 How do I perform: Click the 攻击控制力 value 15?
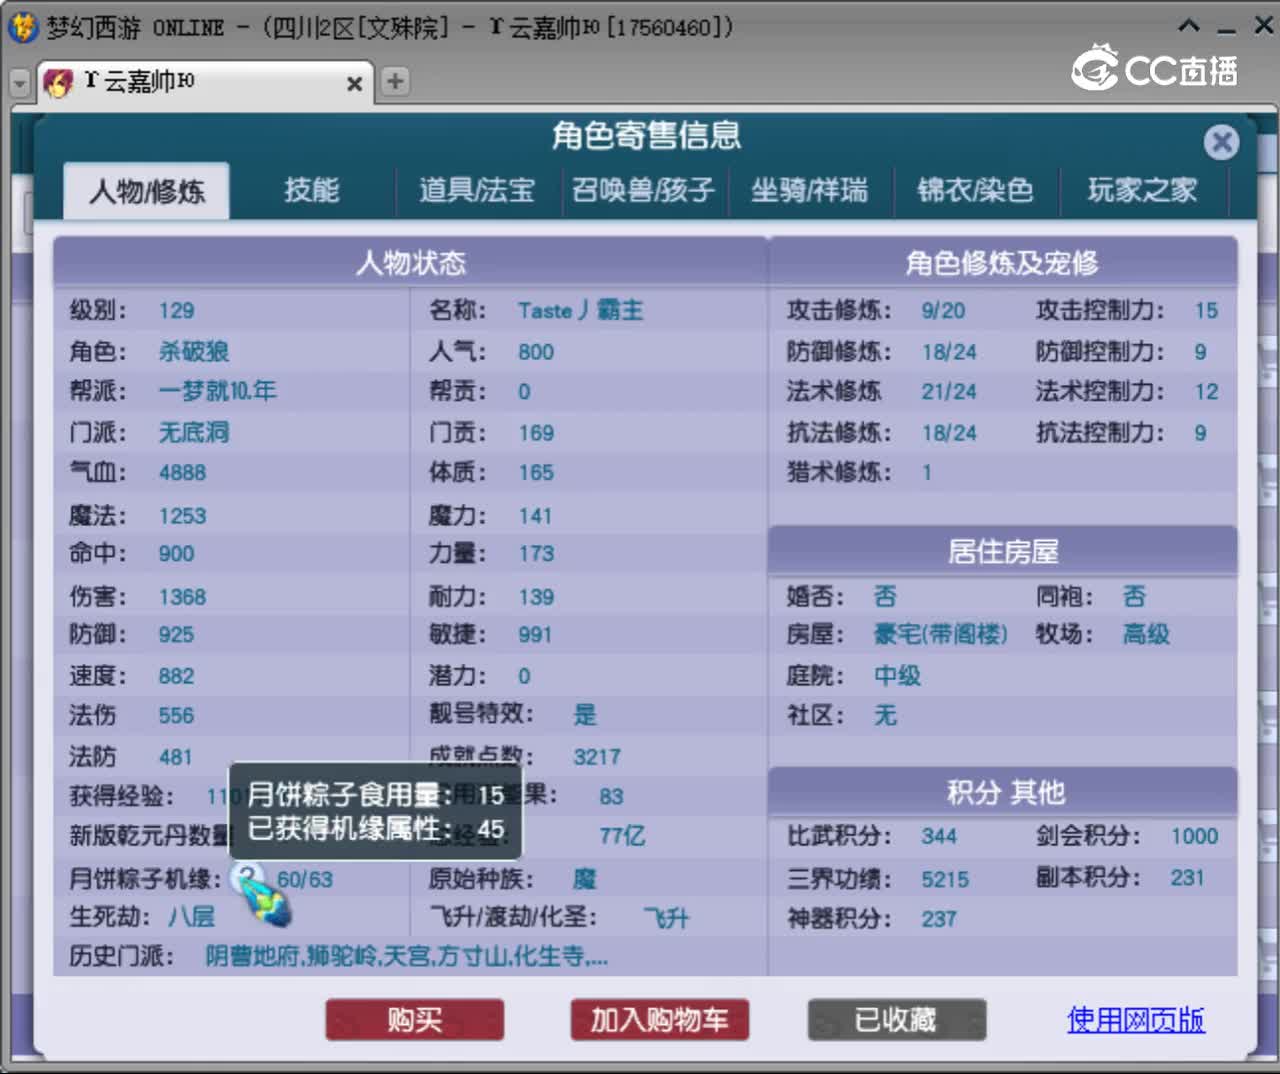pyautogui.click(x=1206, y=311)
